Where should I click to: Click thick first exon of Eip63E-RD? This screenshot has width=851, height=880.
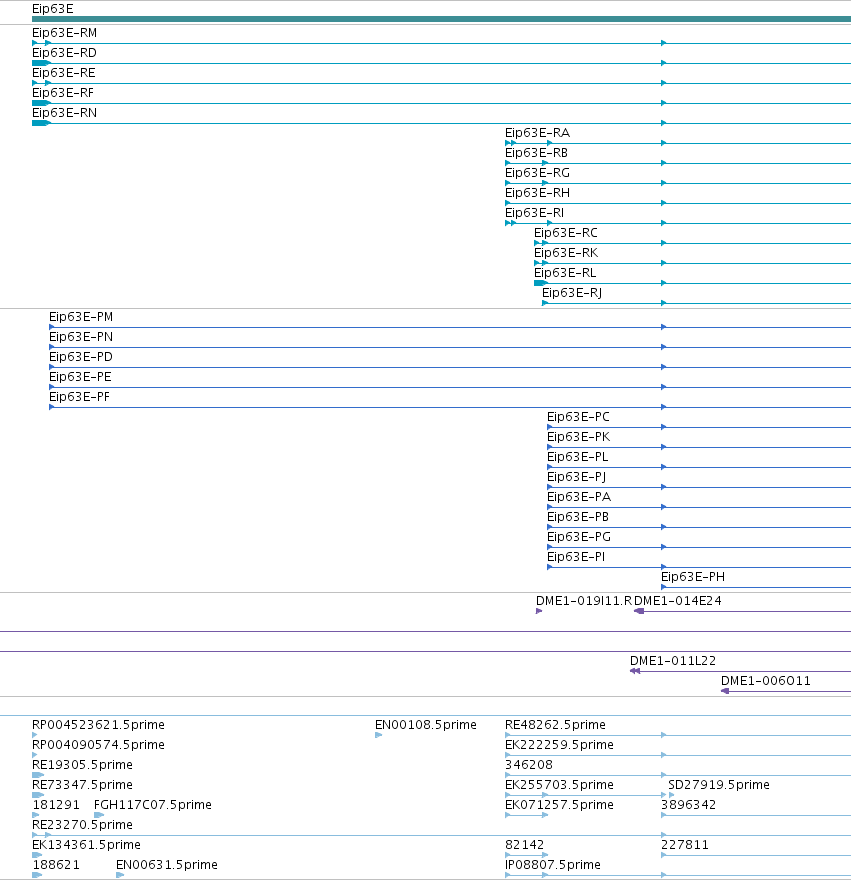tap(41, 63)
